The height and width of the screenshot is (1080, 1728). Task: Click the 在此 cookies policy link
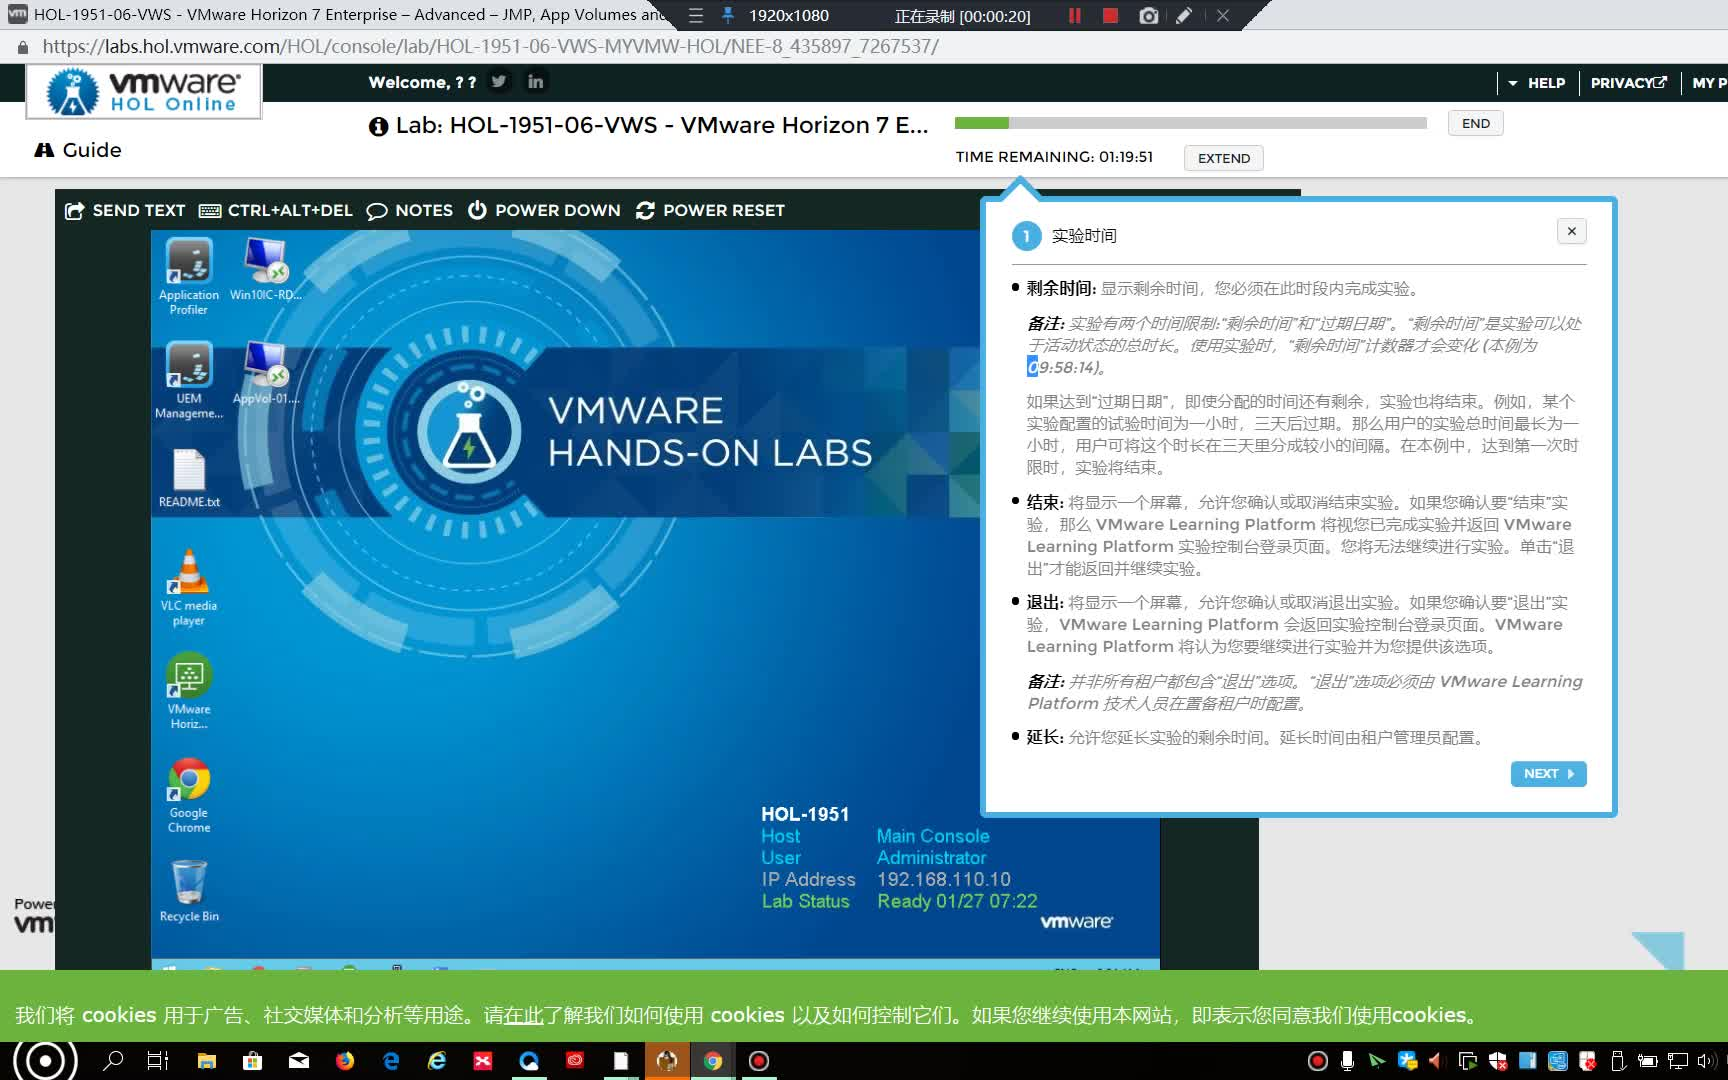[523, 1015]
